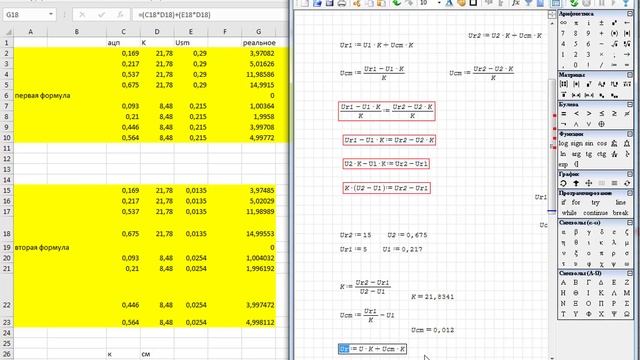
Task: Click SMath toolbar font size dropdown arrow
Action: [439, 3]
